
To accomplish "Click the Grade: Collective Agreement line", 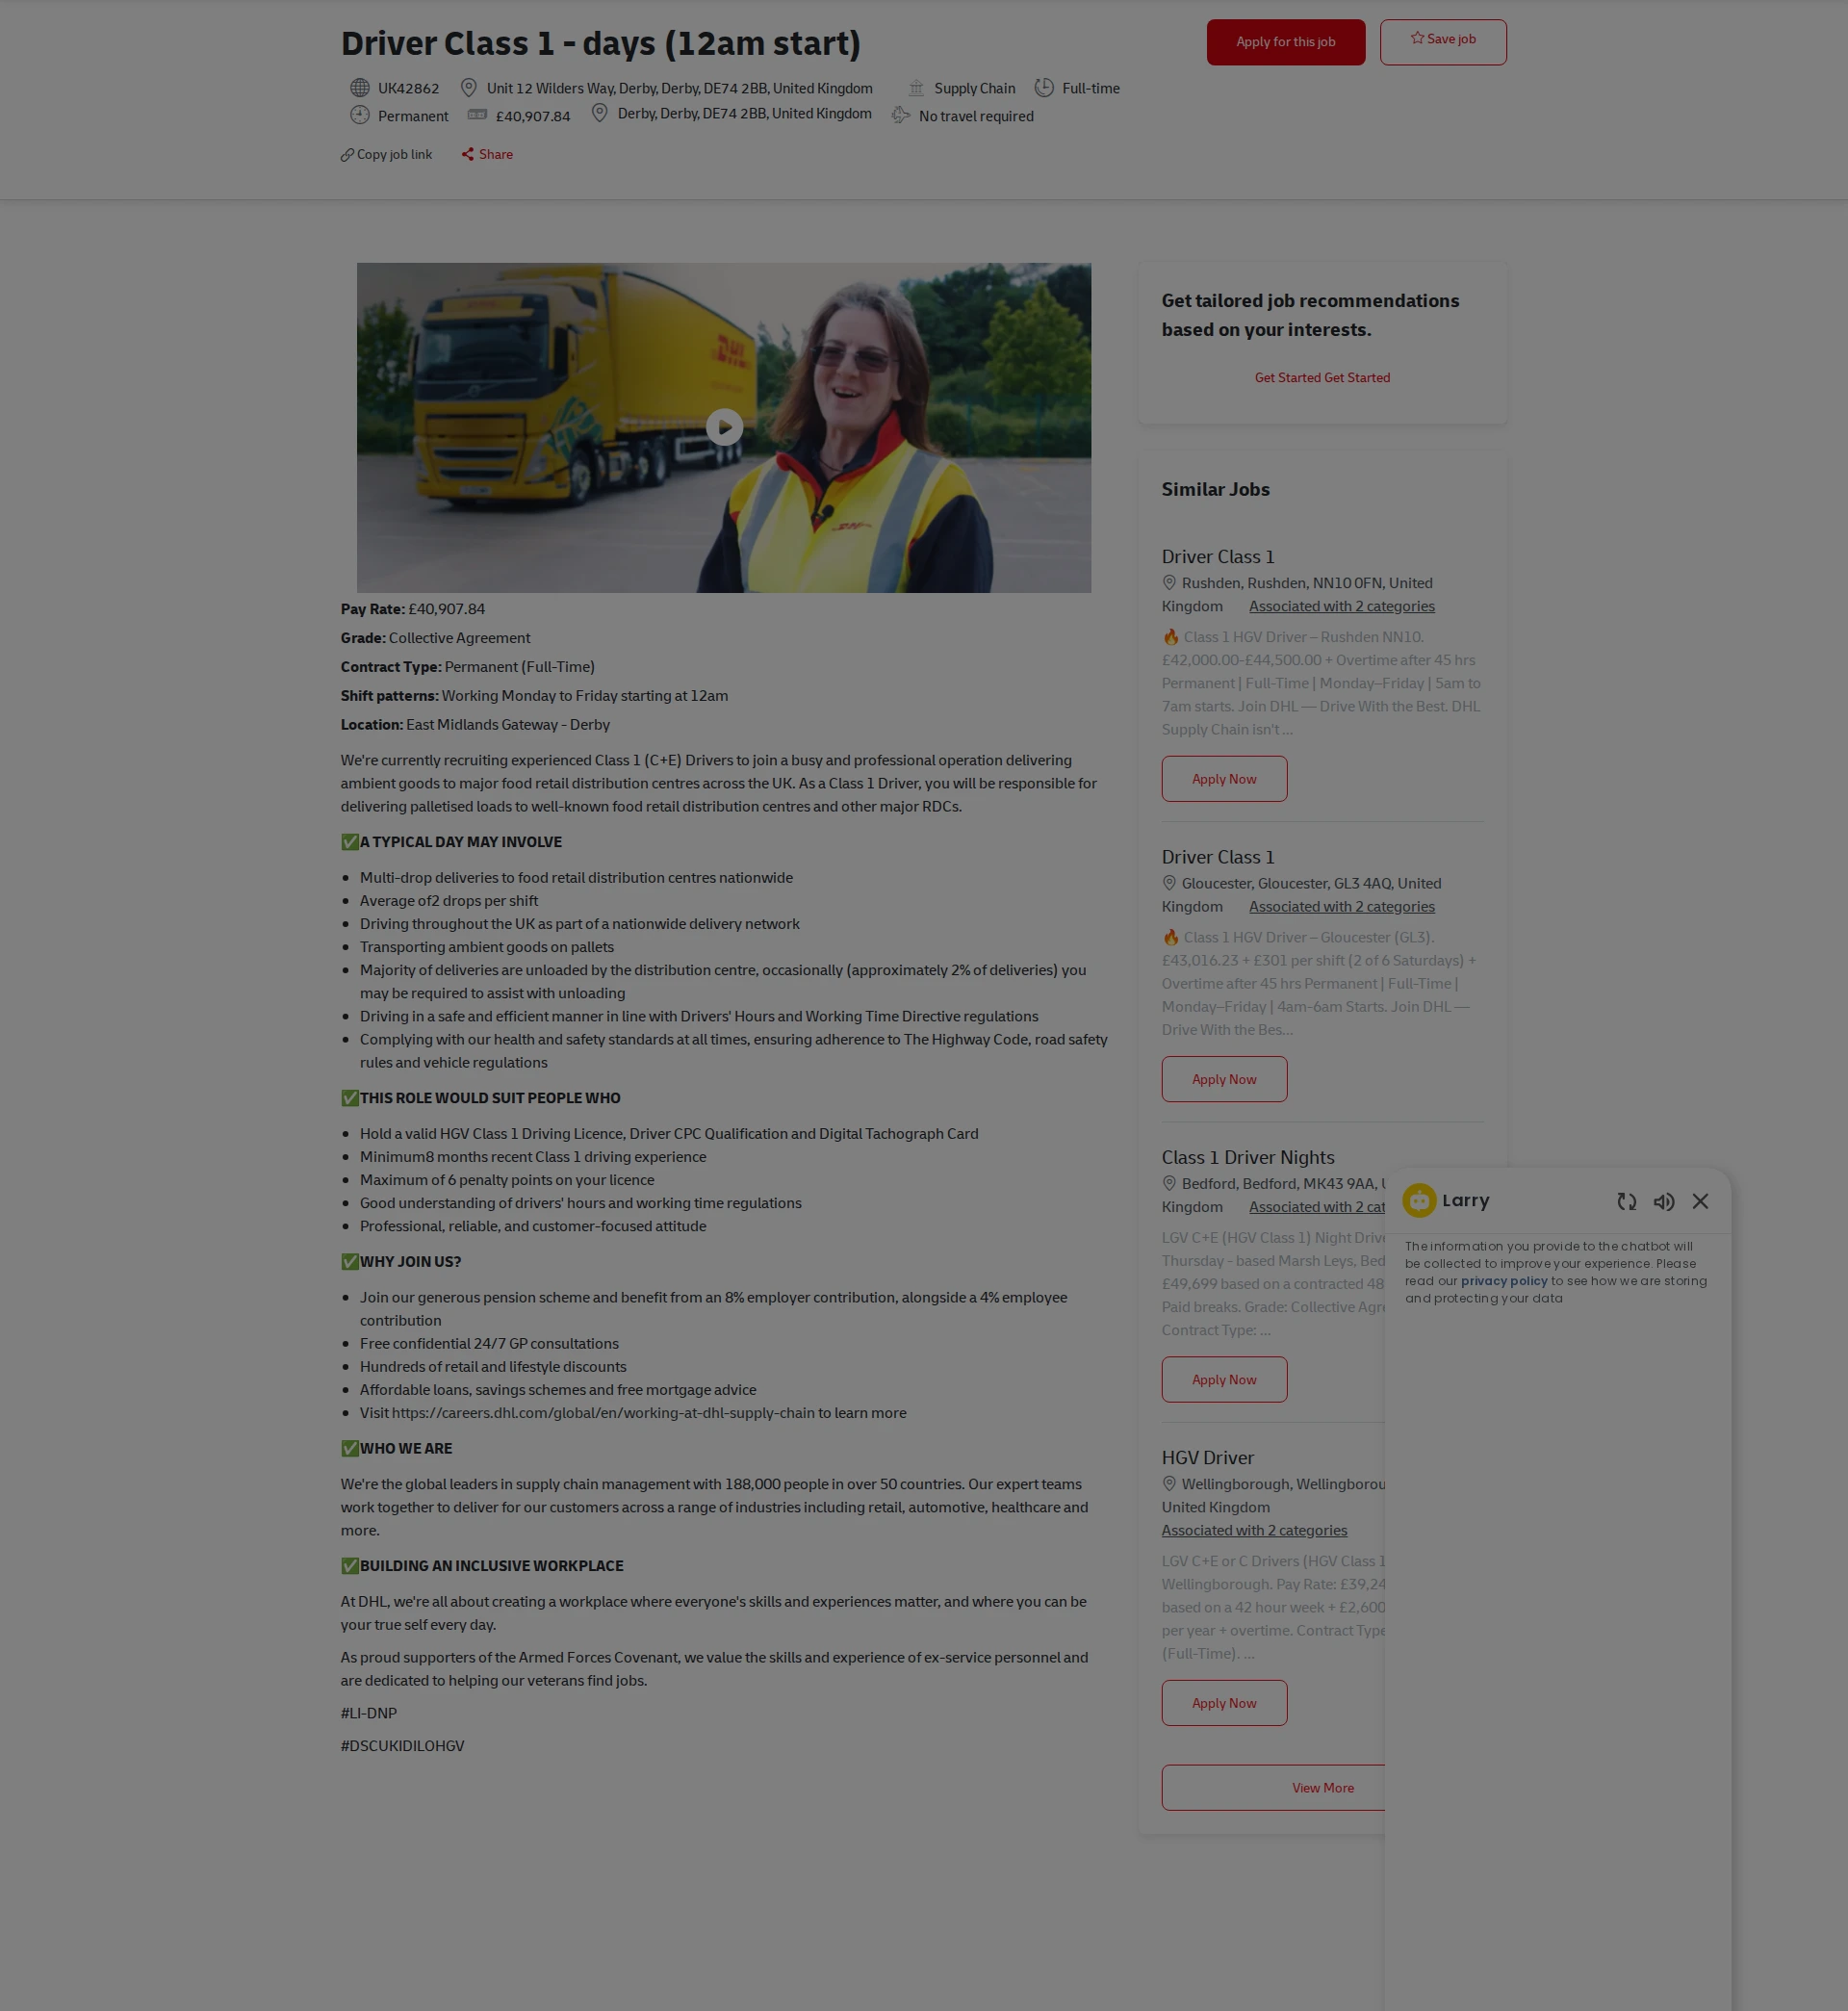I will point(435,638).
